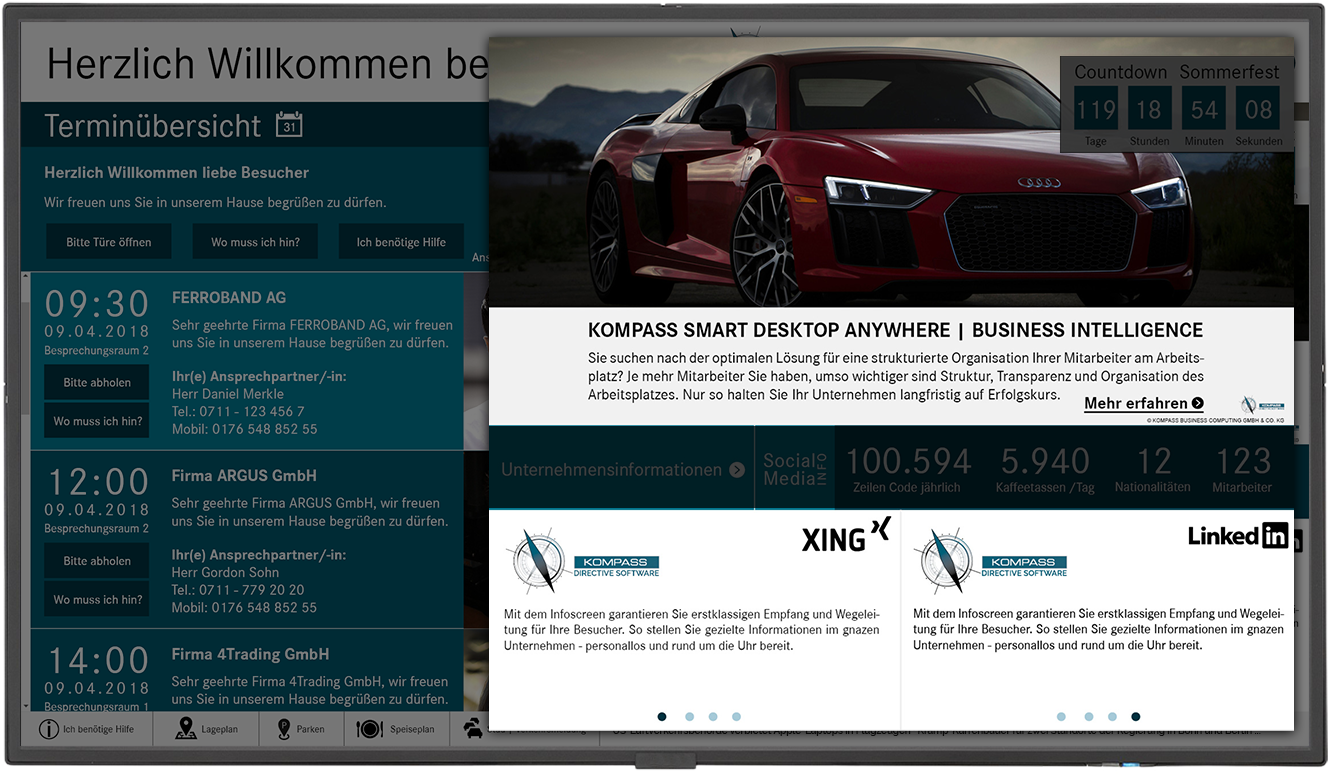Open the Social Media Info tab
Image resolution: width=1328 pixels, height=774 pixels.
(x=795, y=469)
